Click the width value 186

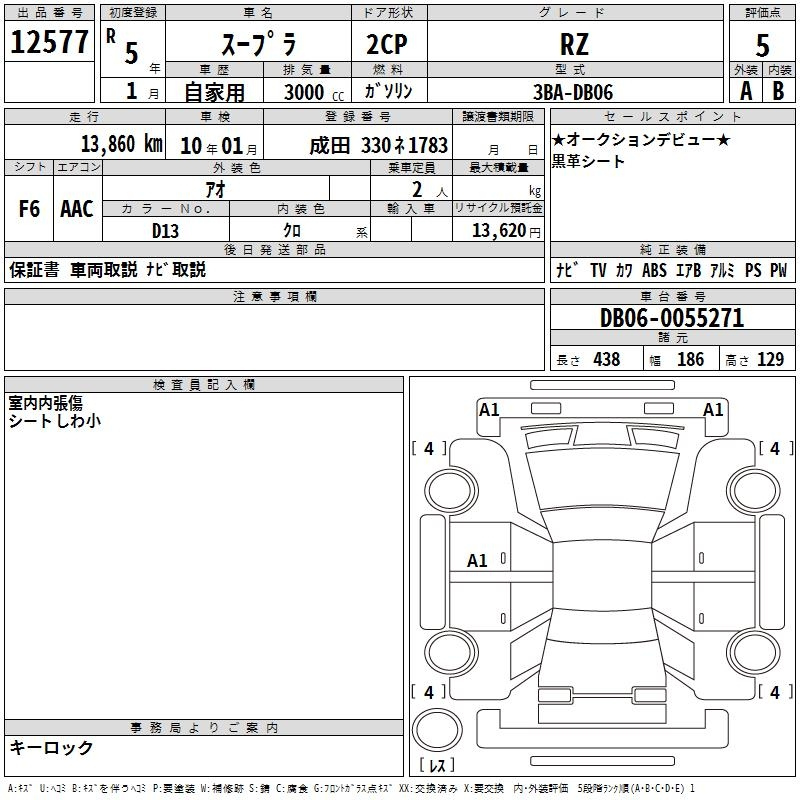[x=691, y=360]
